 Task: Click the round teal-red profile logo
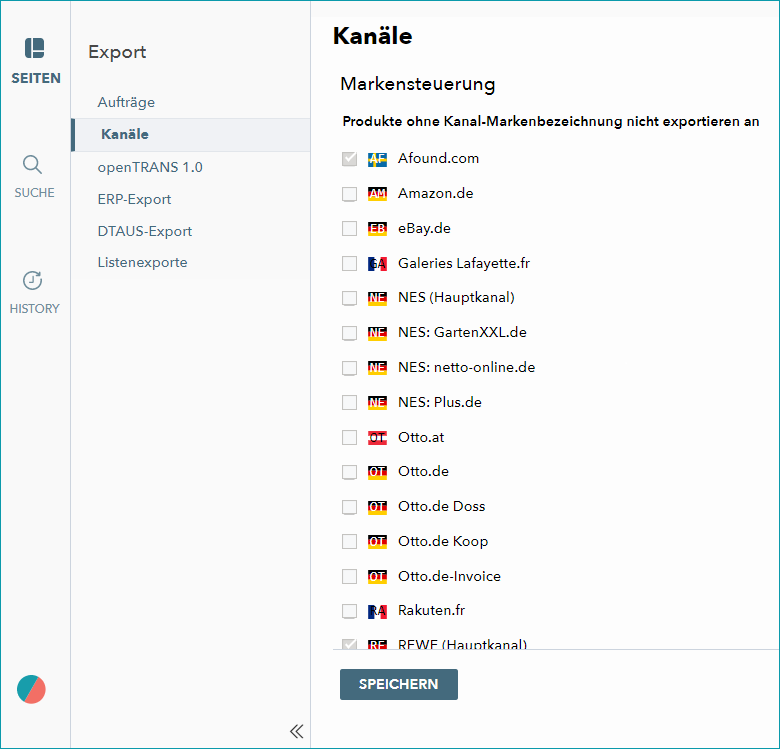(x=31, y=689)
